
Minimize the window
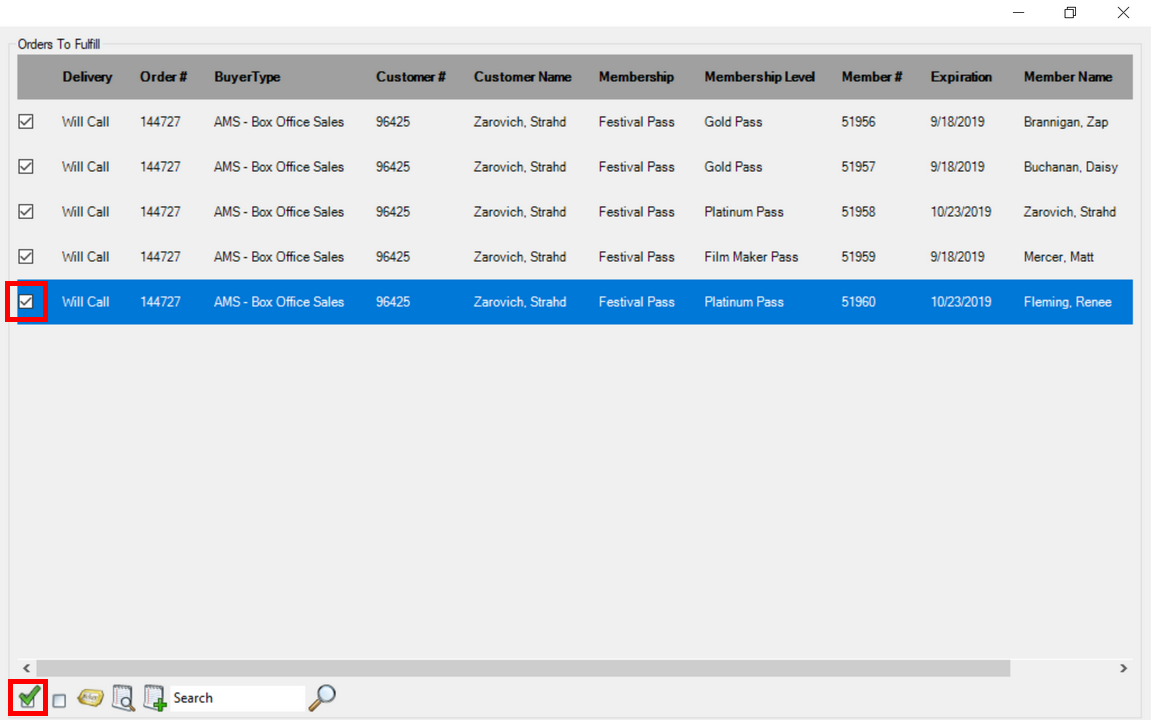[x=1018, y=12]
